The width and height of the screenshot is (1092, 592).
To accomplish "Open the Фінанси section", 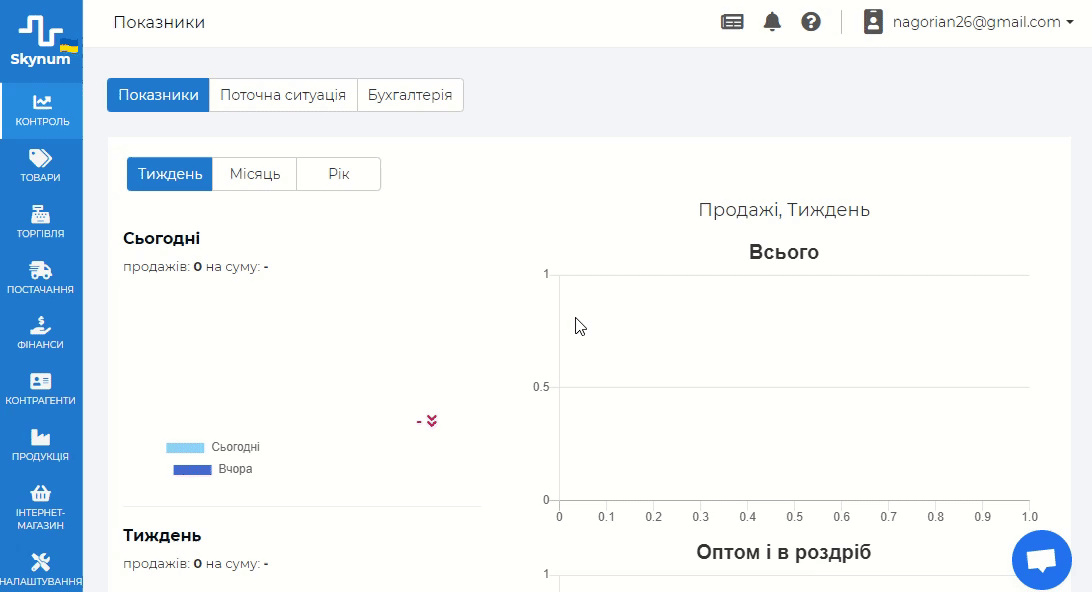I will [x=41, y=333].
